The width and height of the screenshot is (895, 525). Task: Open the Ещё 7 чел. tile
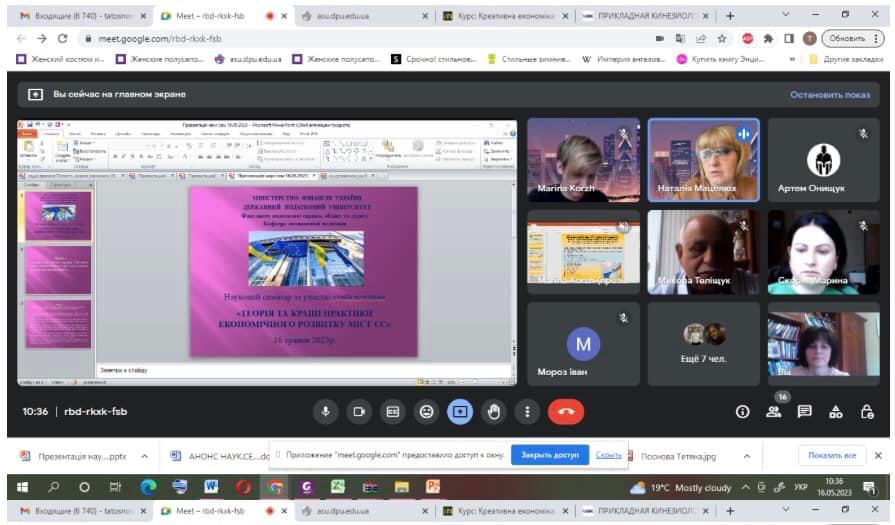(703, 344)
